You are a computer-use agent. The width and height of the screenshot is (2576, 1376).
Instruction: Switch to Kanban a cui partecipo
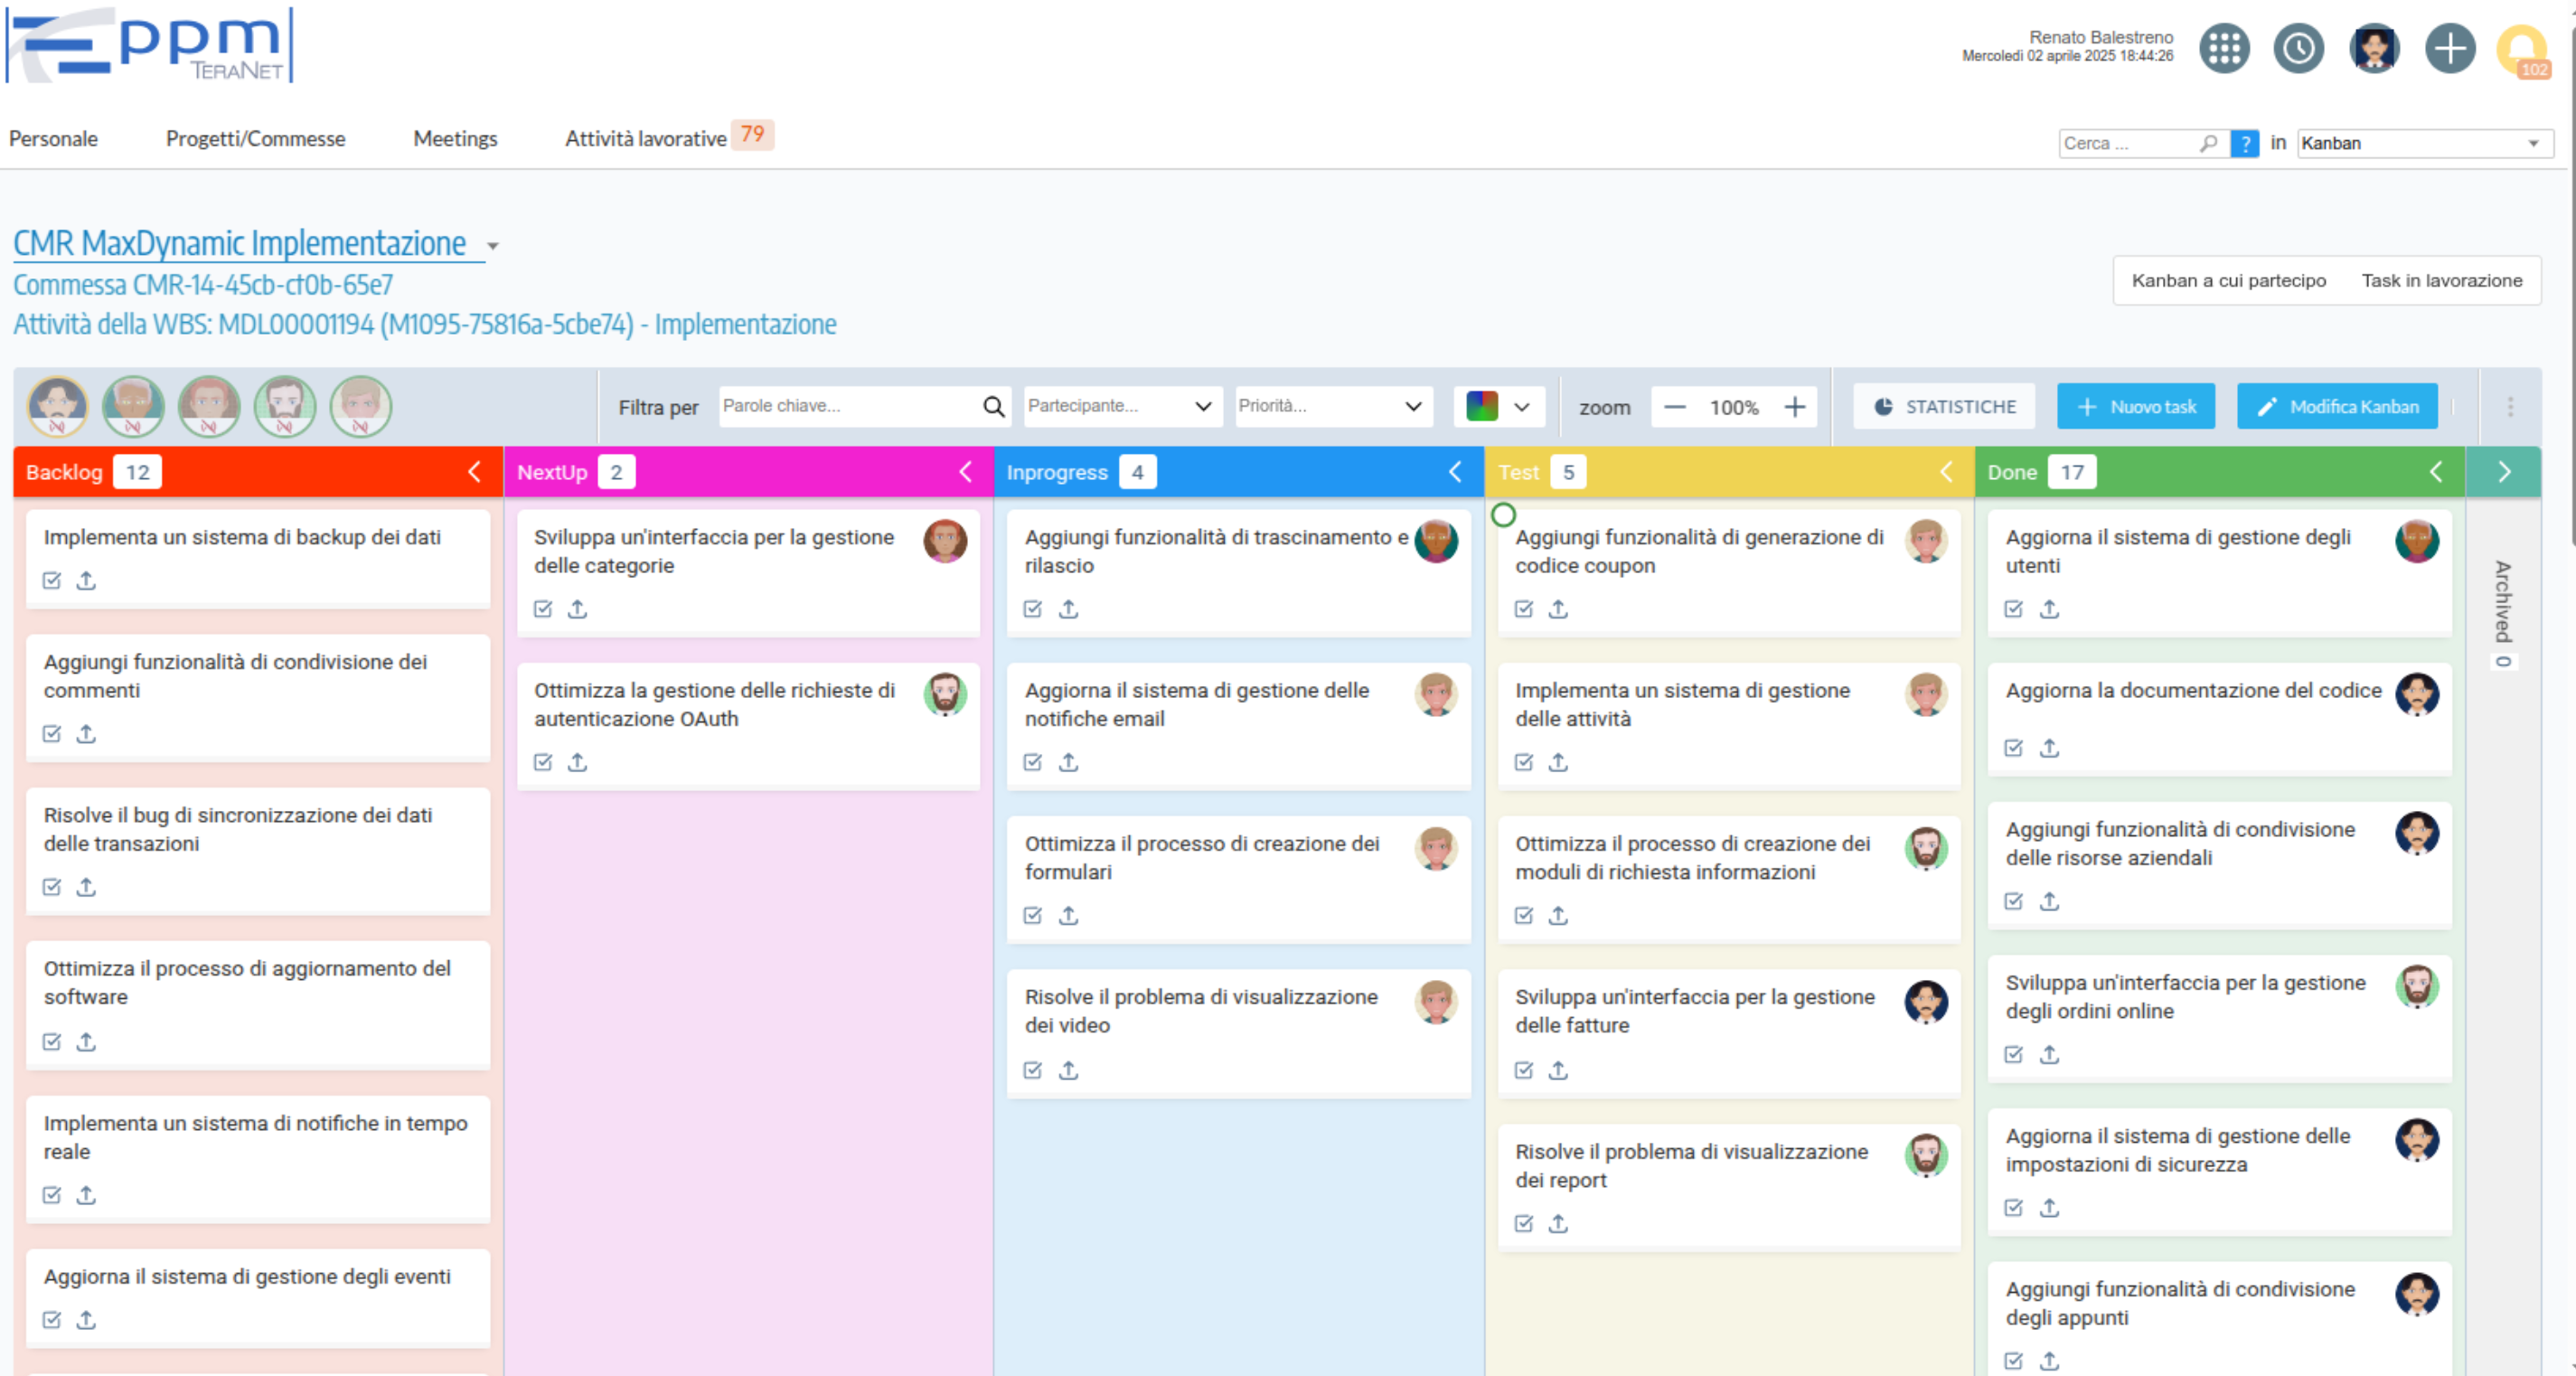pyautogui.click(x=2228, y=281)
